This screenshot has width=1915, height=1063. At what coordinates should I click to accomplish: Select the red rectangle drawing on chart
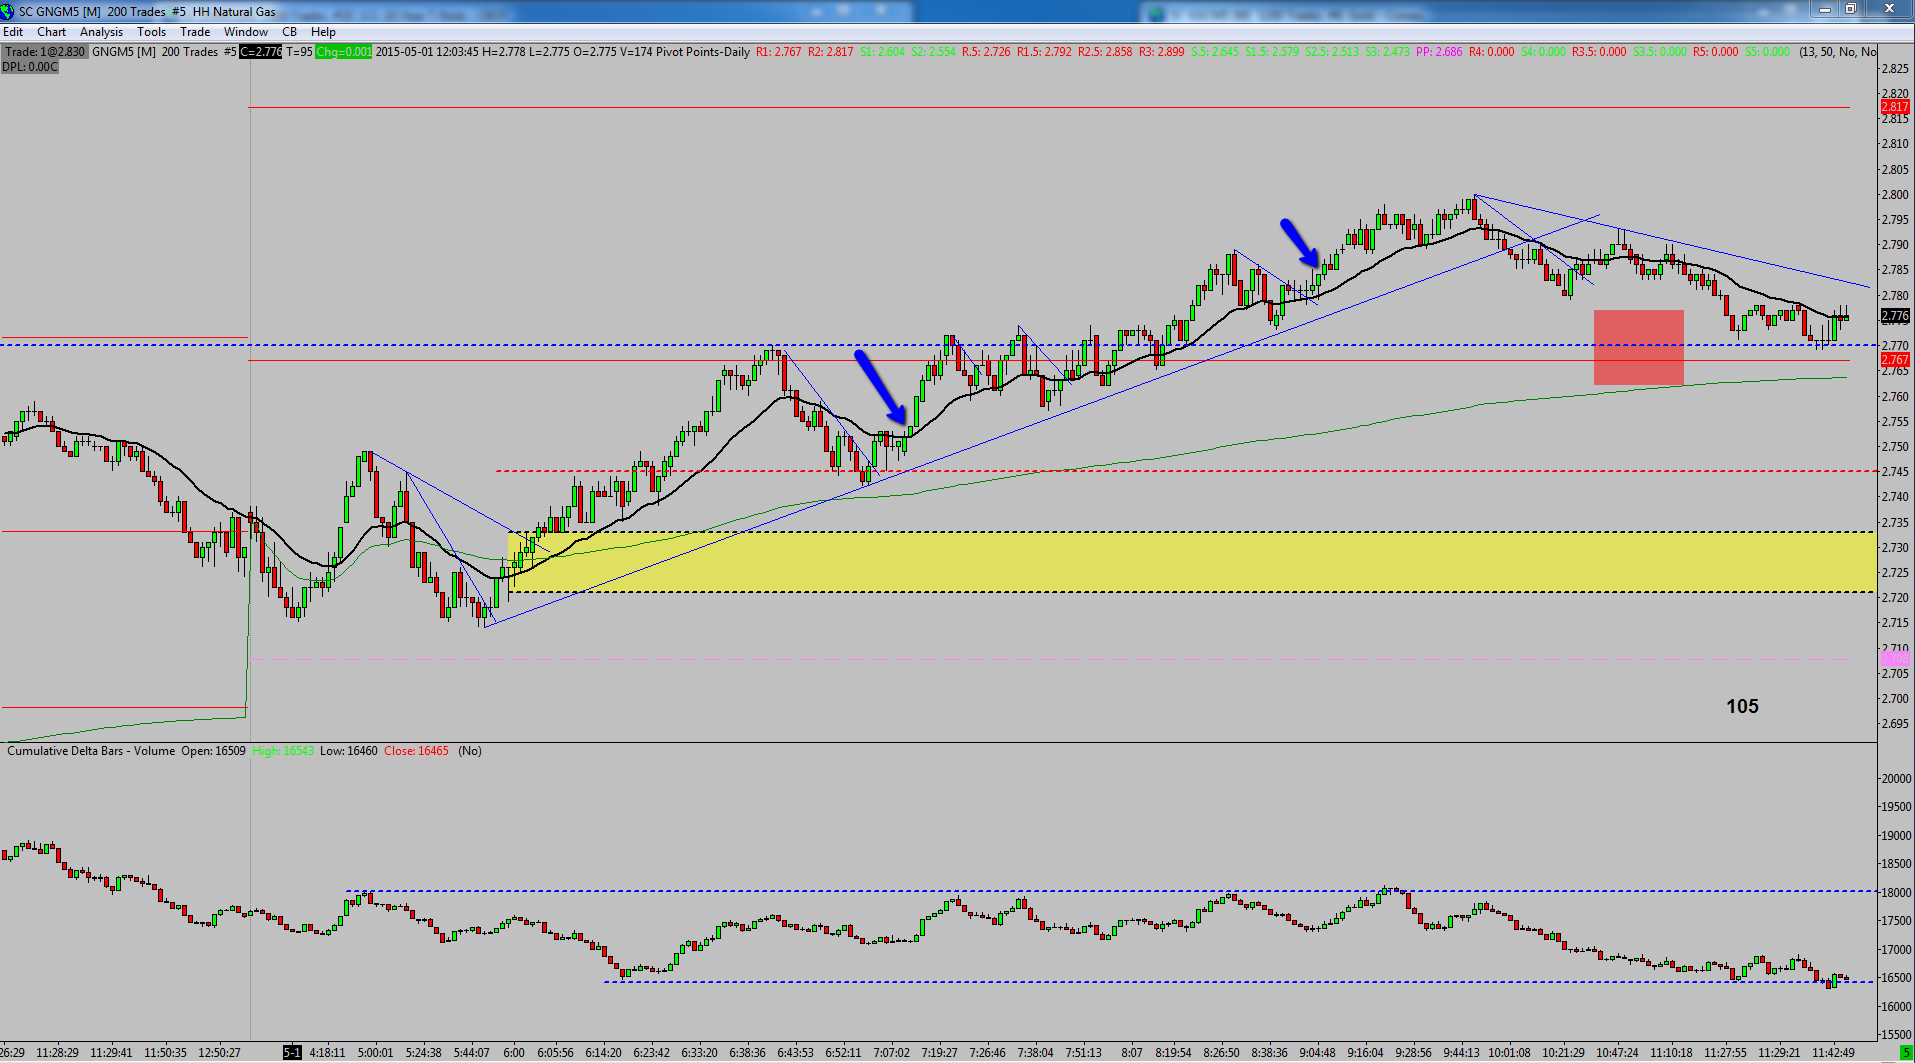pos(1639,347)
